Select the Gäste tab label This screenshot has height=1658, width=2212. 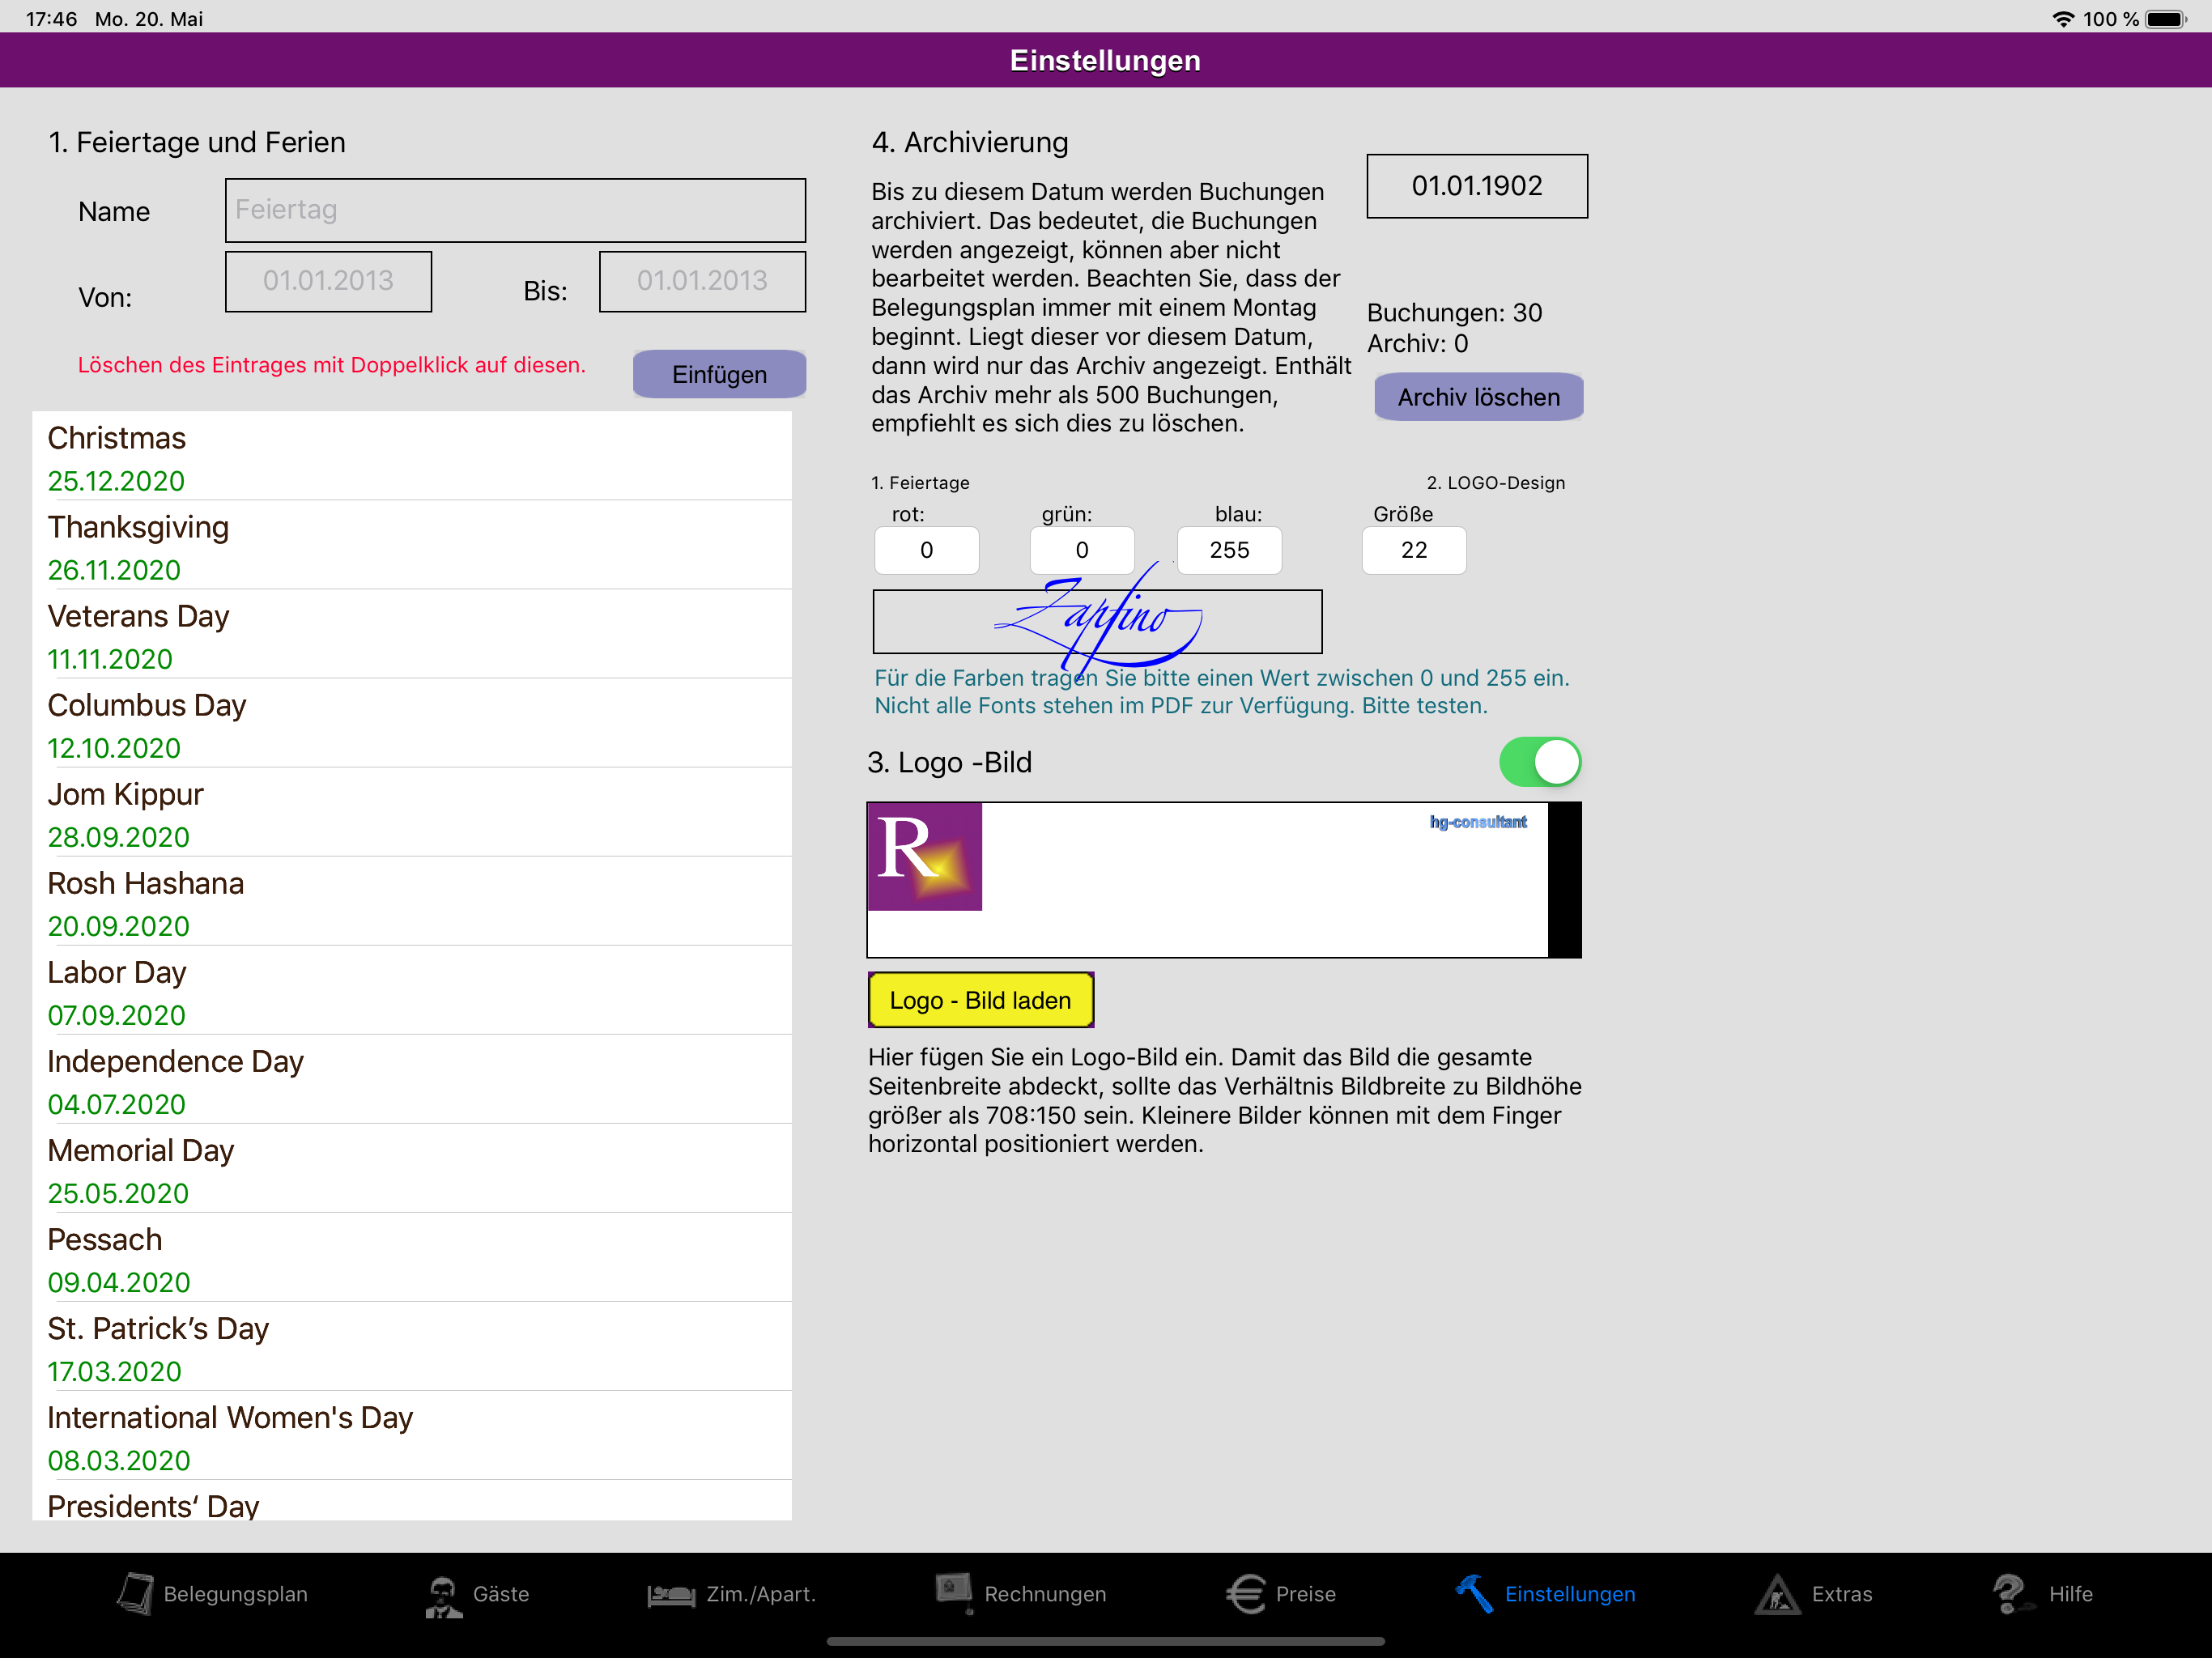(x=501, y=1594)
